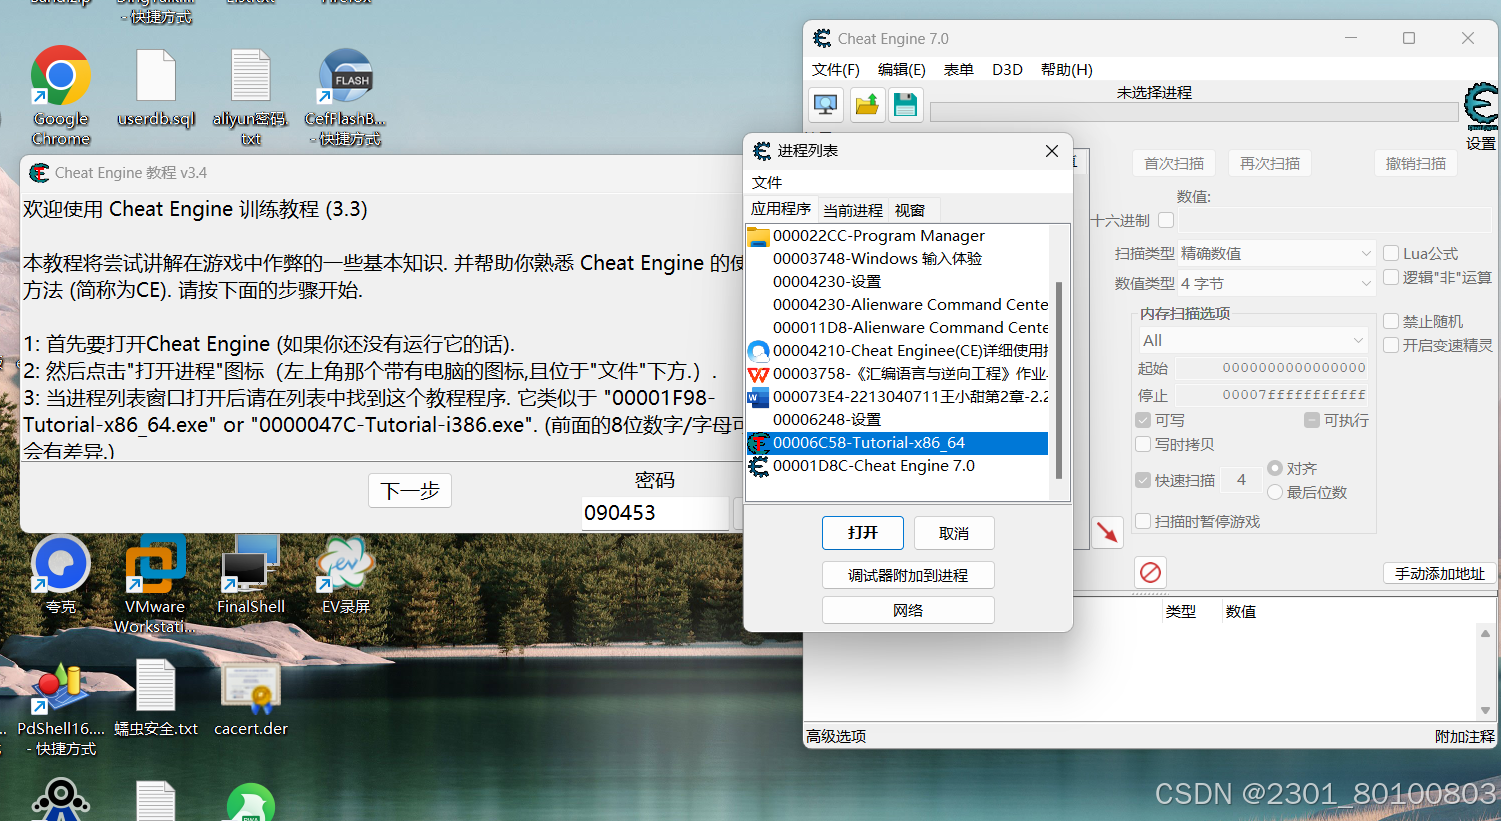This screenshot has height=821, width=1501.
Task: Expand the memory region All dropdown
Action: tap(1253, 340)
